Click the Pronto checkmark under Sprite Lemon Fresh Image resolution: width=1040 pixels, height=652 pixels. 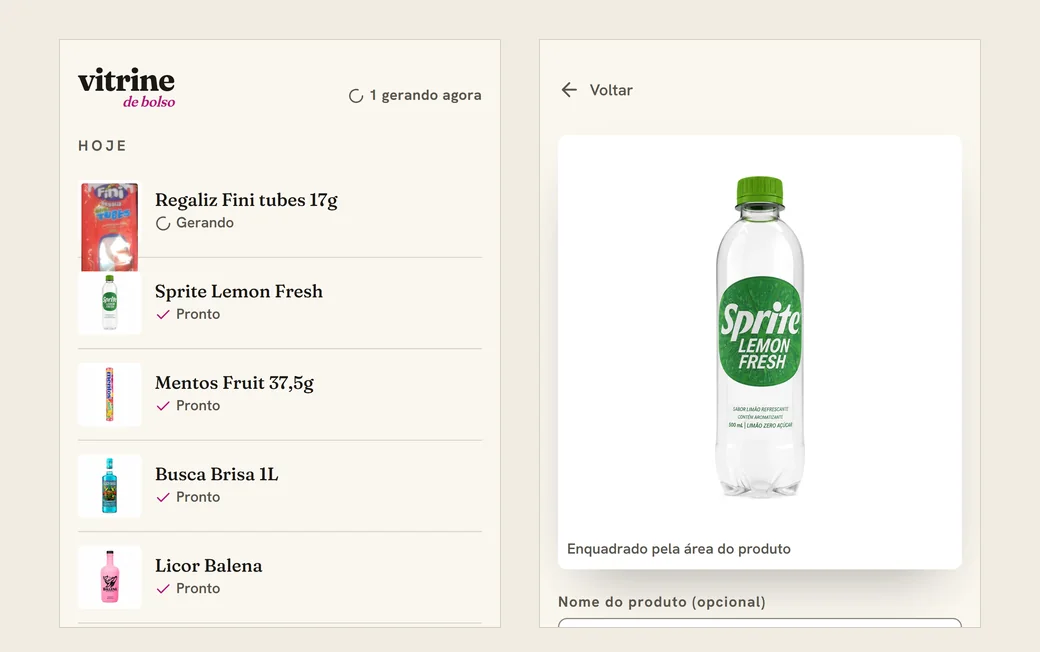(x=163, y=314)
